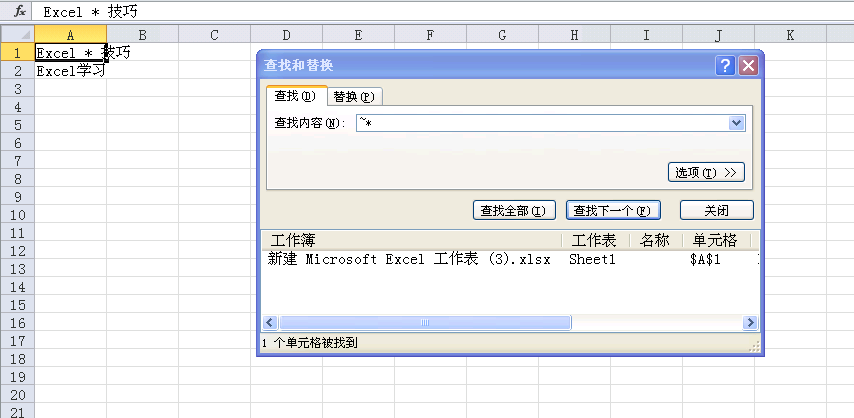854x418 pixels.
Task: Select column I header
Action: [x=646, y=35]
